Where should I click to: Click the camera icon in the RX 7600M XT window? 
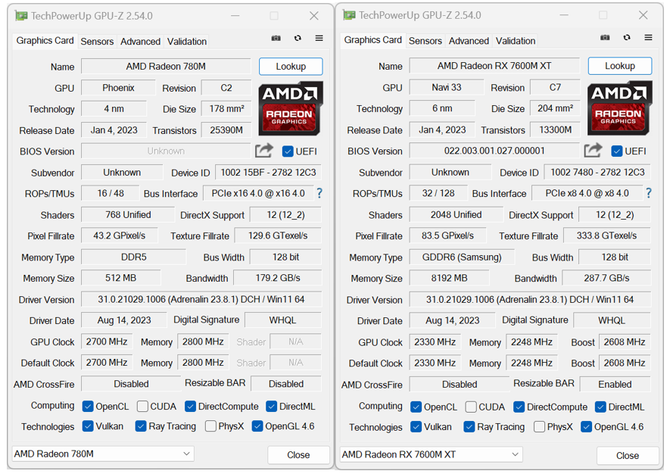pyautogui.click(x=604, y=39)
